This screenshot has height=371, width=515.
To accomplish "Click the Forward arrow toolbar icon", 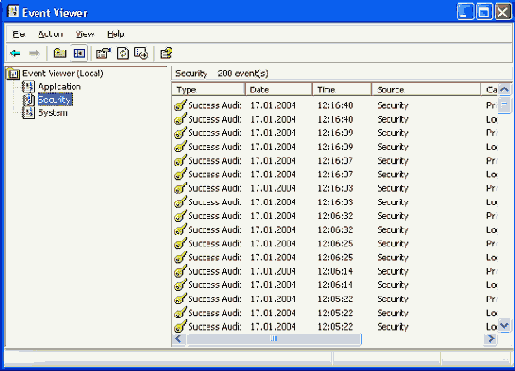I will [x=34, y=53].
